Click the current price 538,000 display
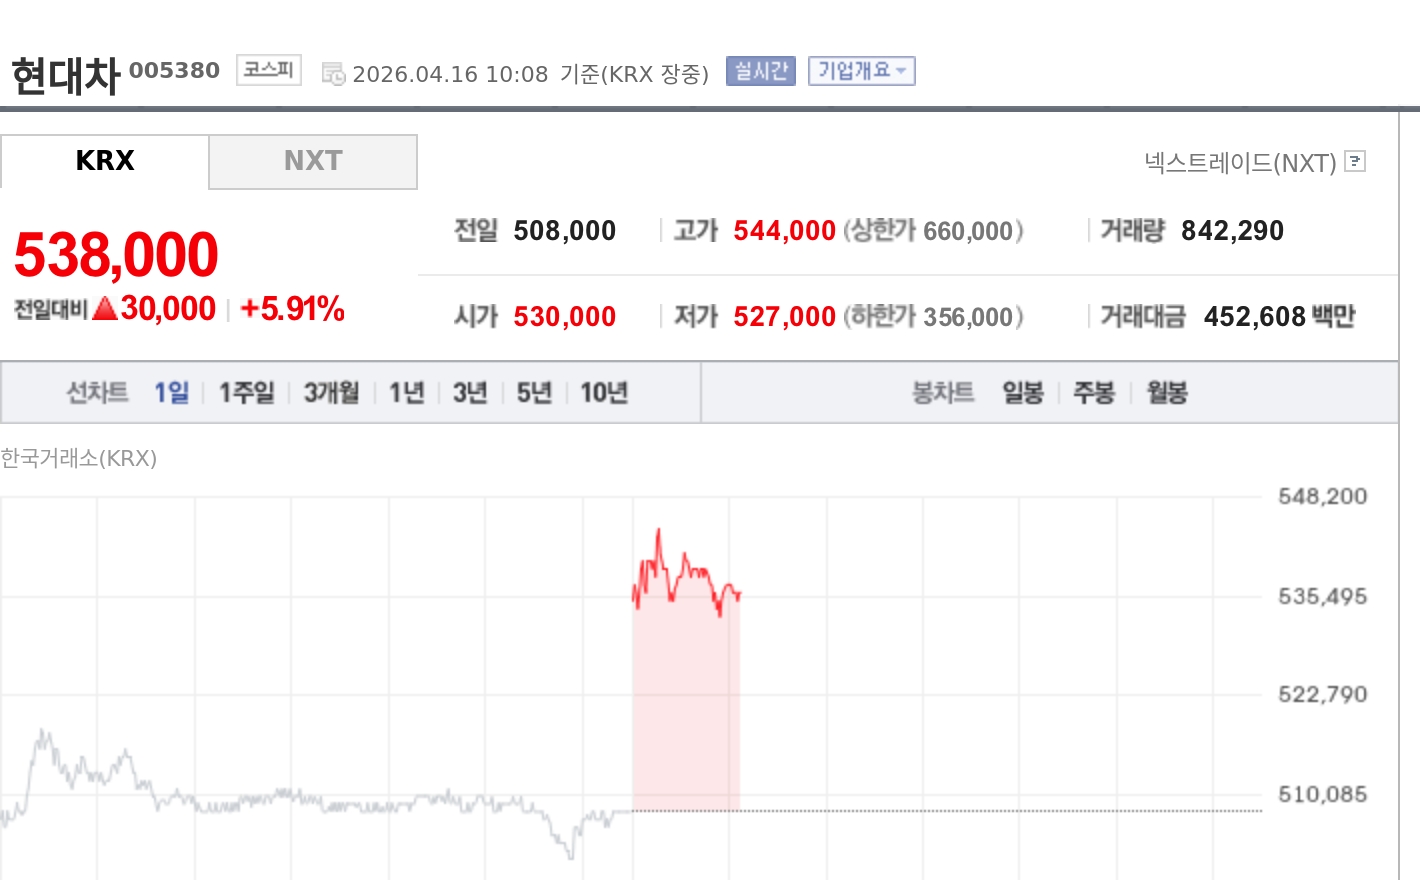Viewport: 1420px width, 880px height. click(x=115, y=253)
